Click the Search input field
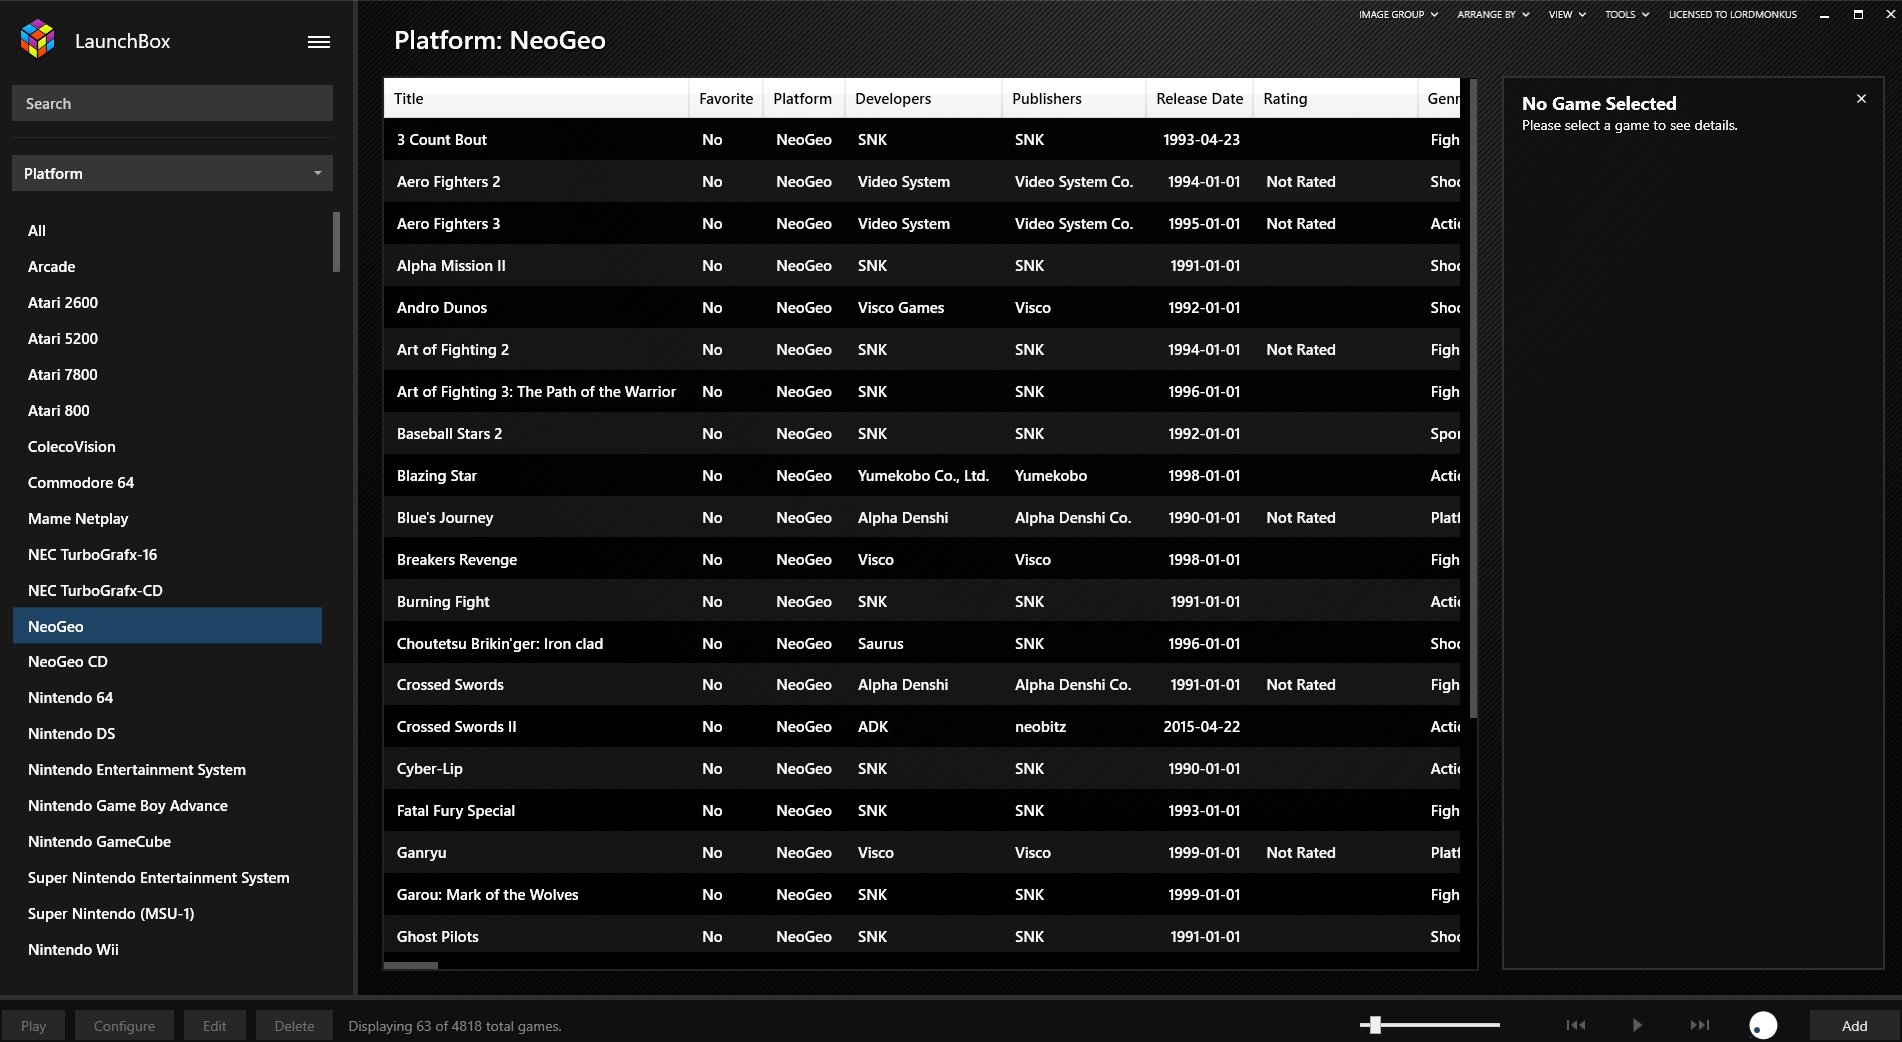Screen dimensions: 1902x1042 click(x=172, y=103)
